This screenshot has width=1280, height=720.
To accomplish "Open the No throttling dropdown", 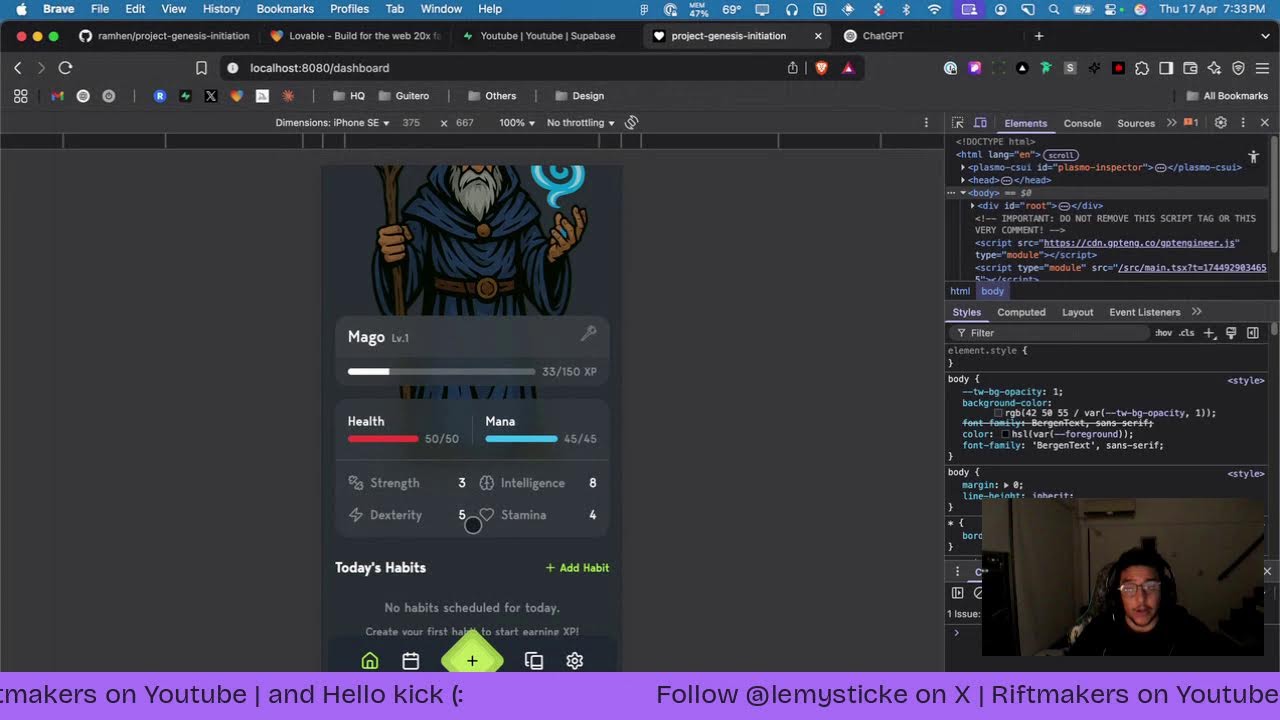I will [x=581, y=123].
